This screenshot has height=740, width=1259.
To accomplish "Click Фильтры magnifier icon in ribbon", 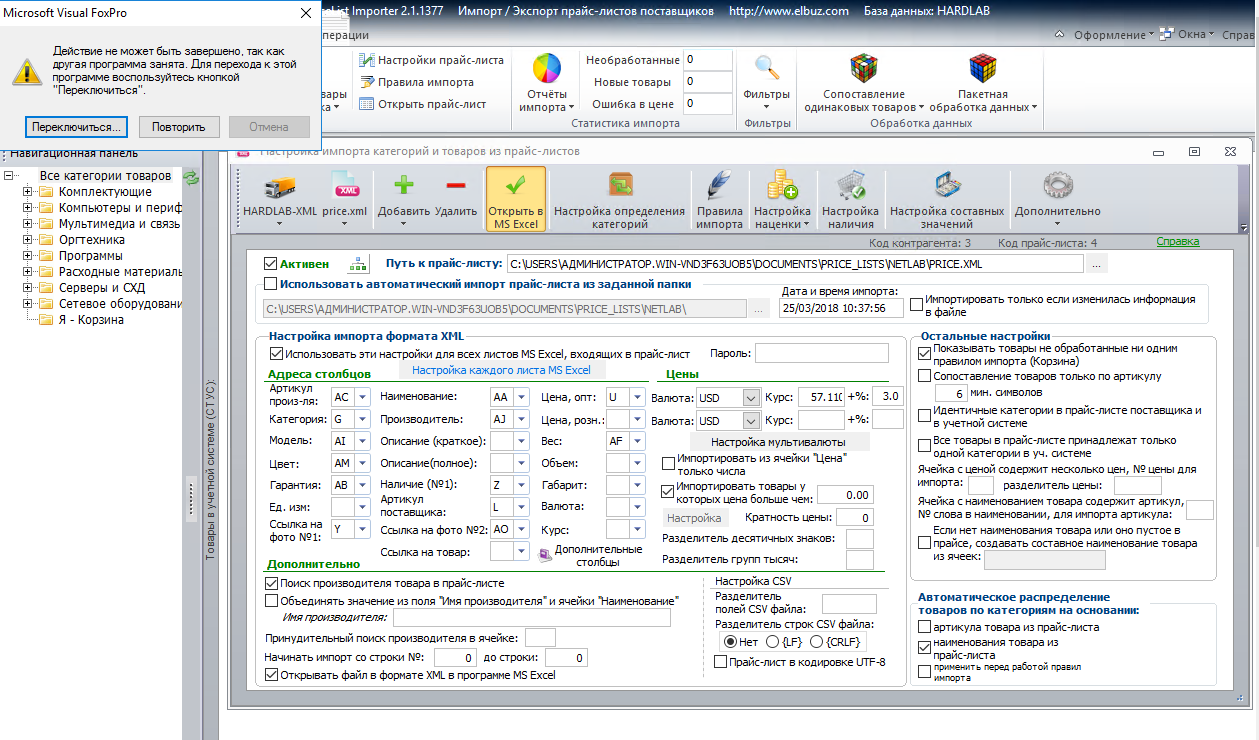I will tap(767, 69).
